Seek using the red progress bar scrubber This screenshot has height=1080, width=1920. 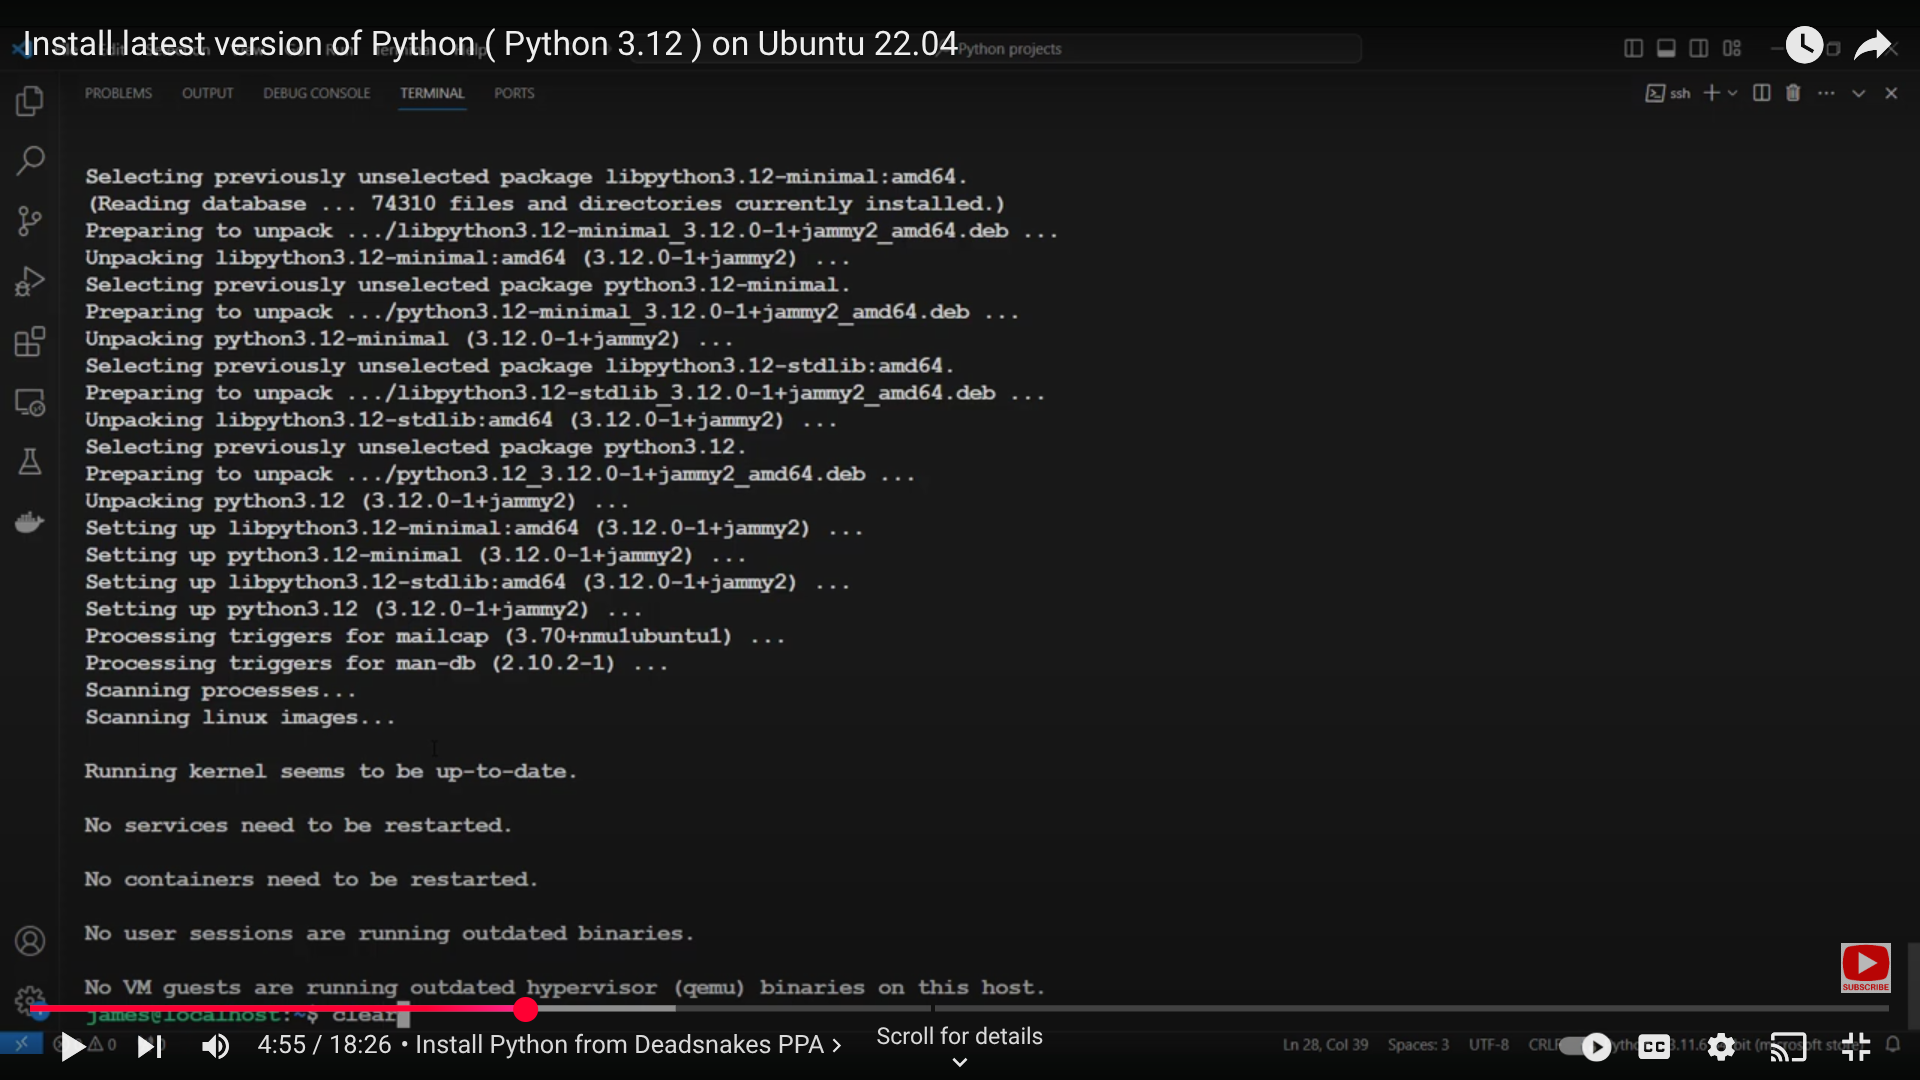coord(525,1010)
